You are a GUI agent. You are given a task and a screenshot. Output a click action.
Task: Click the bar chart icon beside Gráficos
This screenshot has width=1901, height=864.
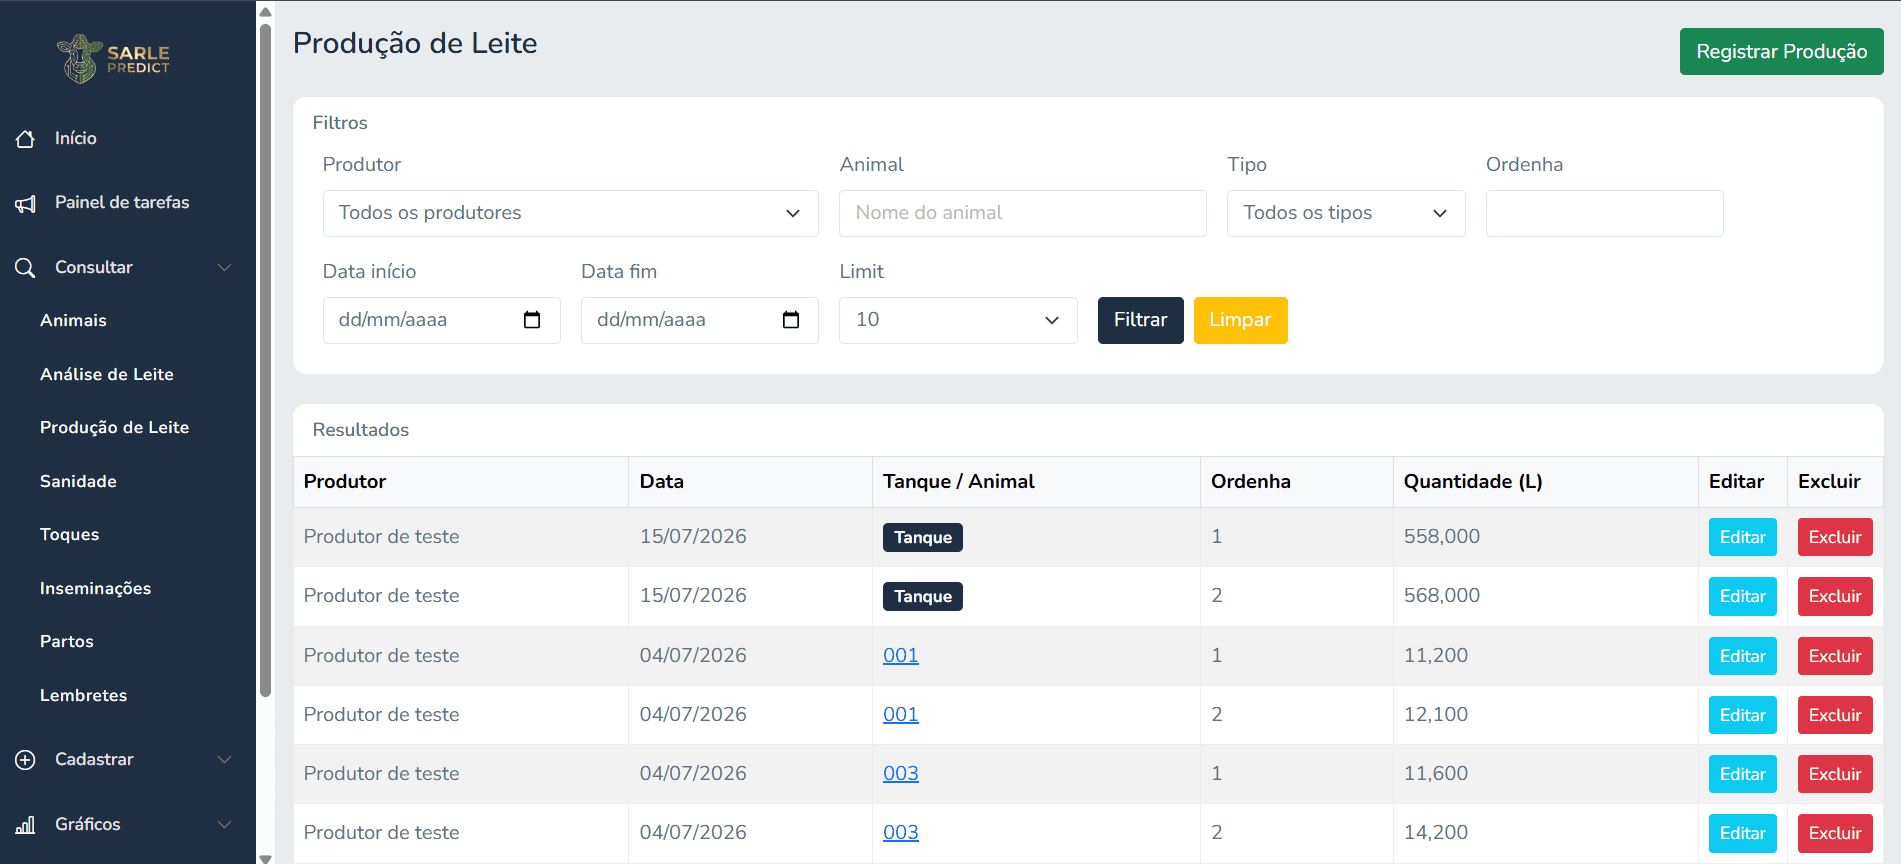(25, 825)
